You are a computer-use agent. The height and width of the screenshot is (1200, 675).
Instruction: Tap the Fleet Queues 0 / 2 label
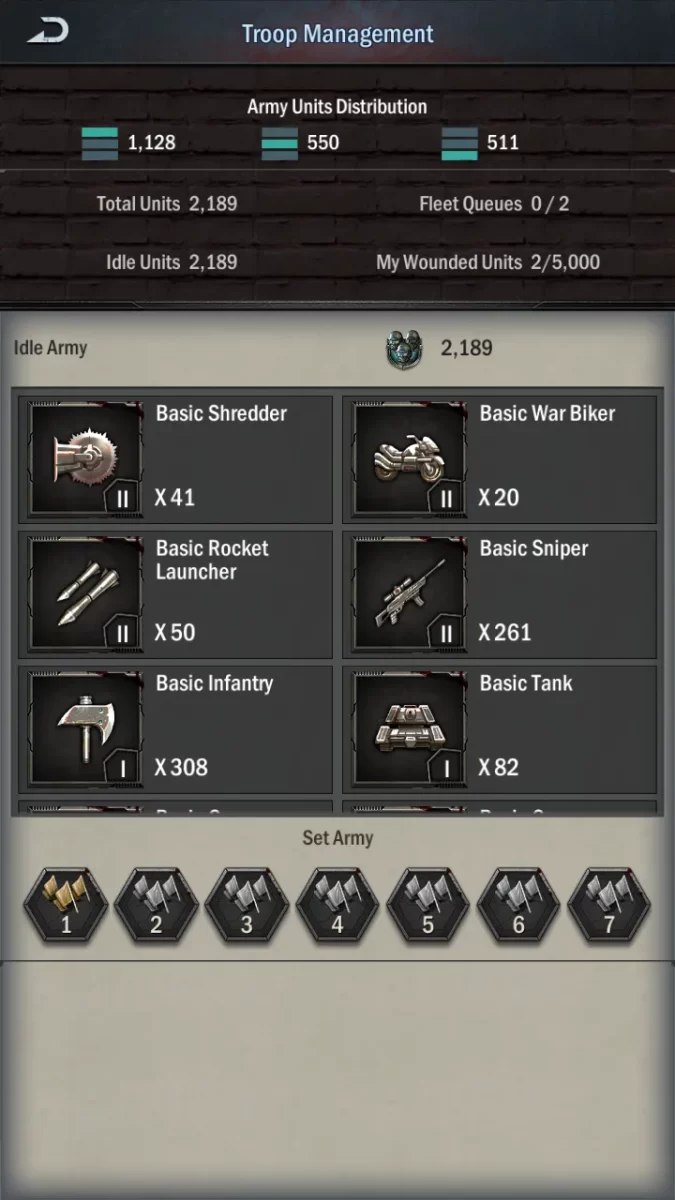494,204
